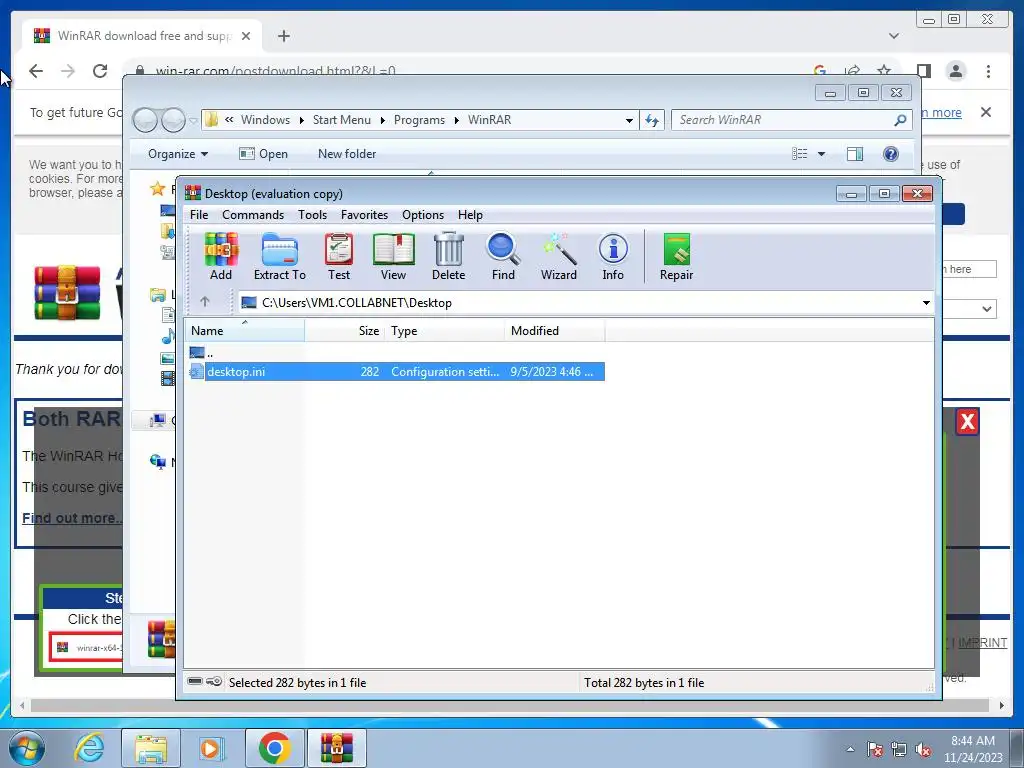Open the Chrome profile avatar

pos(956,71)
